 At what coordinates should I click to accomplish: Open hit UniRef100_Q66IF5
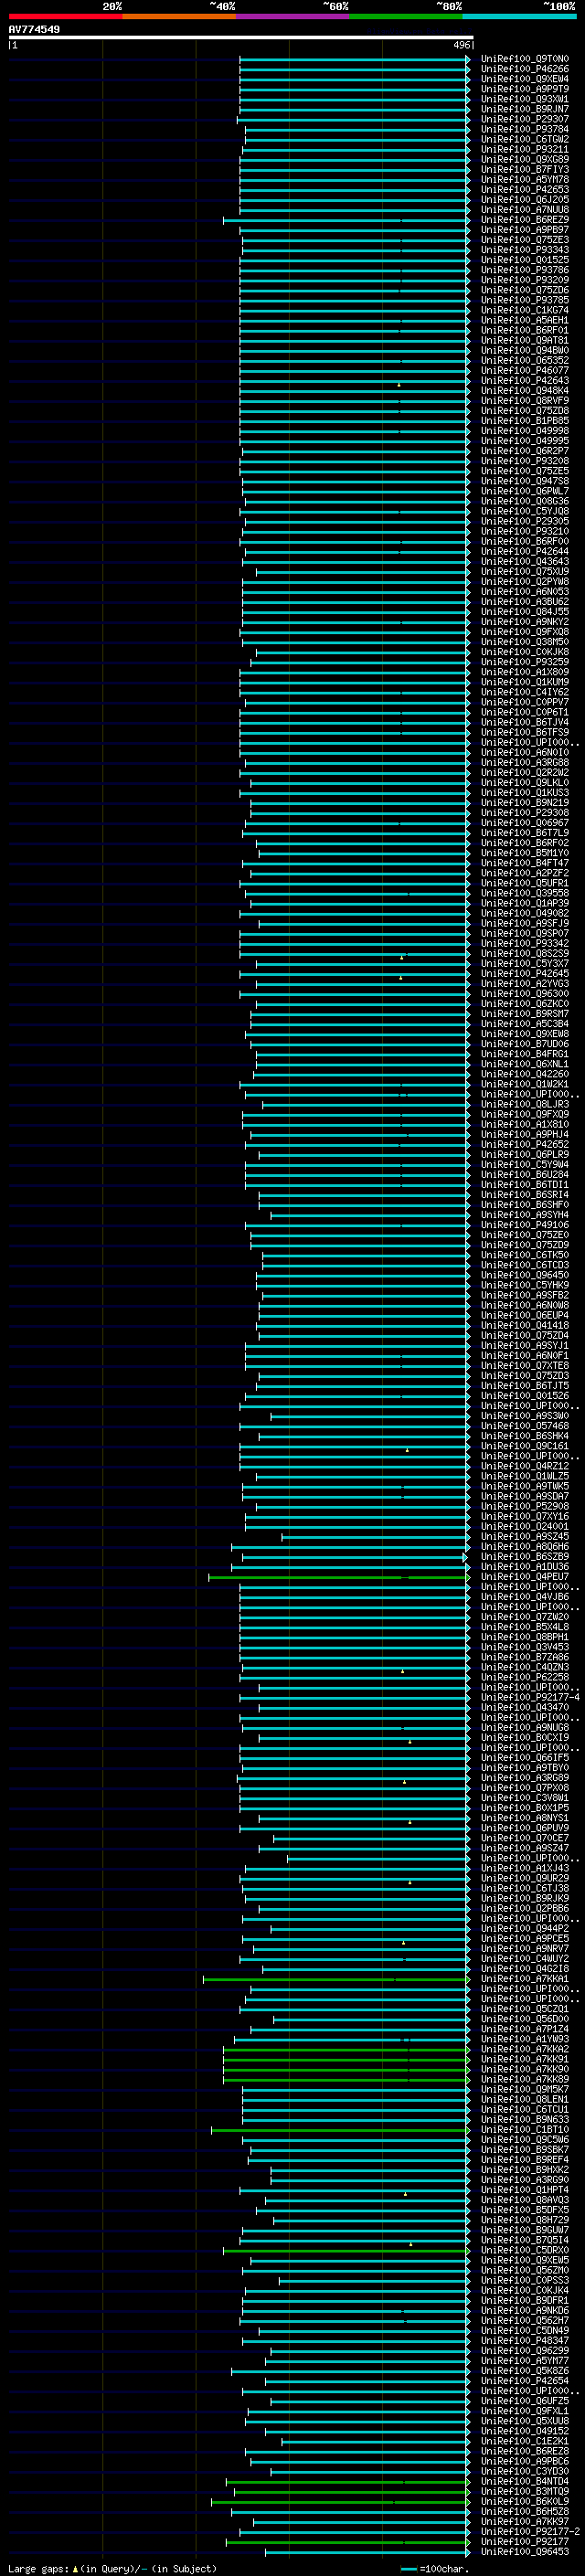coord(524,1758)
